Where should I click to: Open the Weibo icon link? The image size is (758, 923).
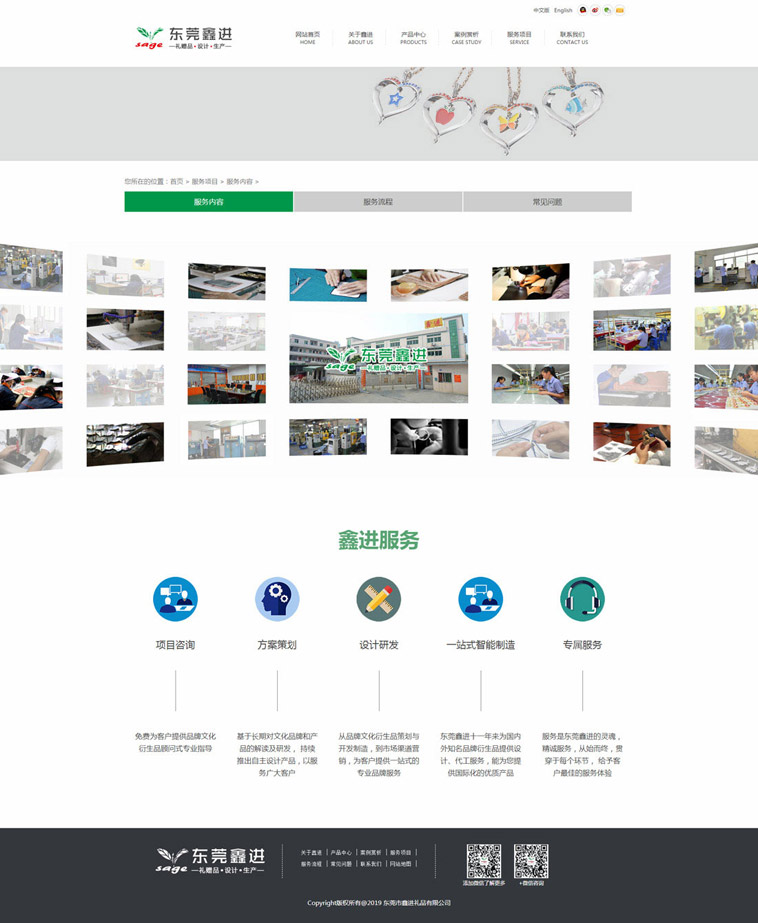coord(596,10)
